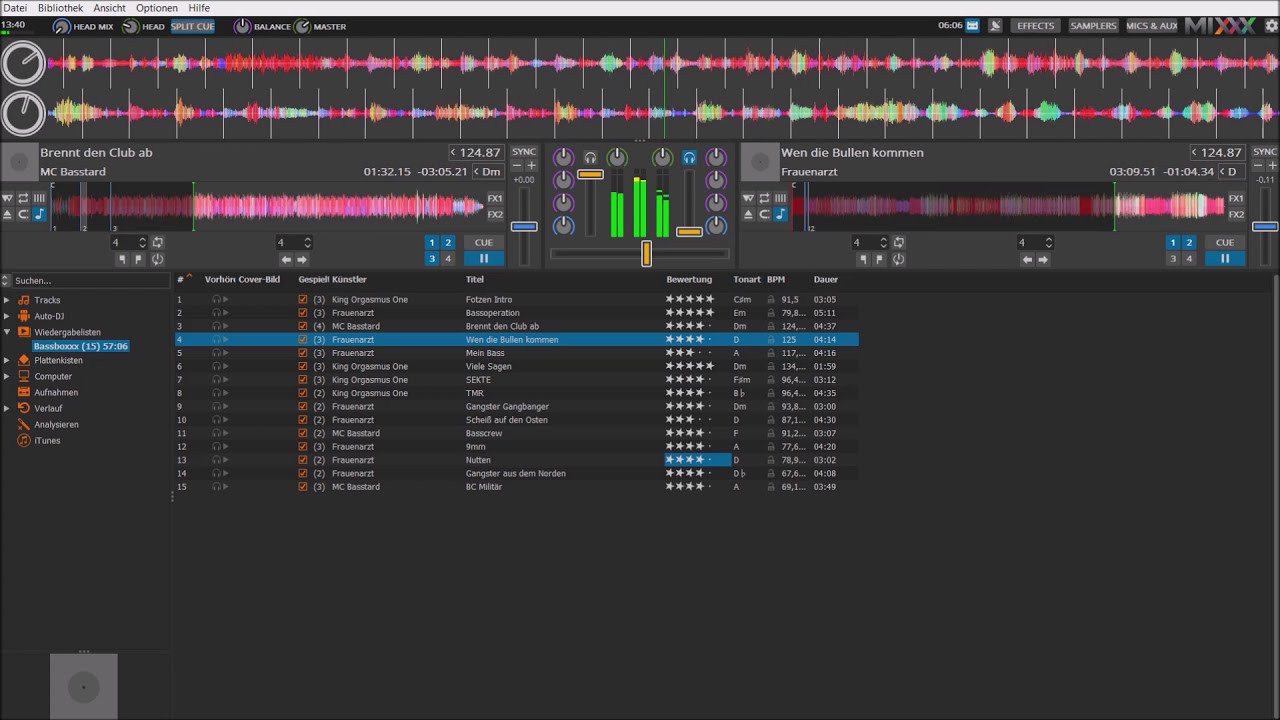Click the BALANCE knob
The height and width of the screenshot is (720, 1280).
point(242,26)
